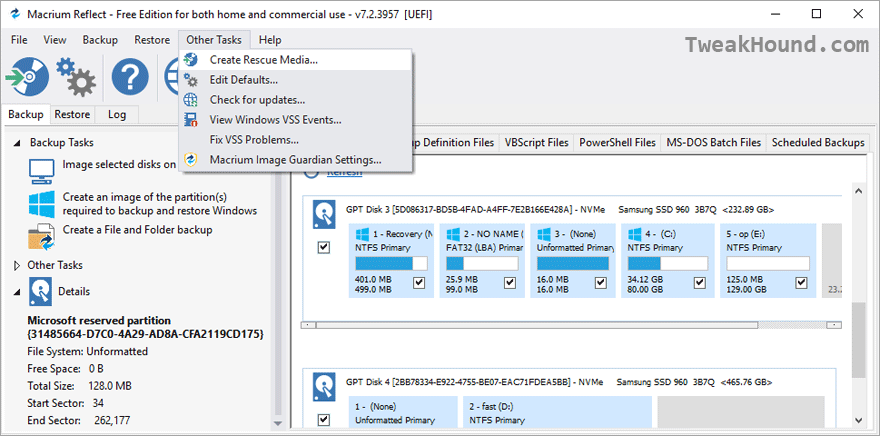Click the monitor icon for Image selected disks

(x=42, y=171)
